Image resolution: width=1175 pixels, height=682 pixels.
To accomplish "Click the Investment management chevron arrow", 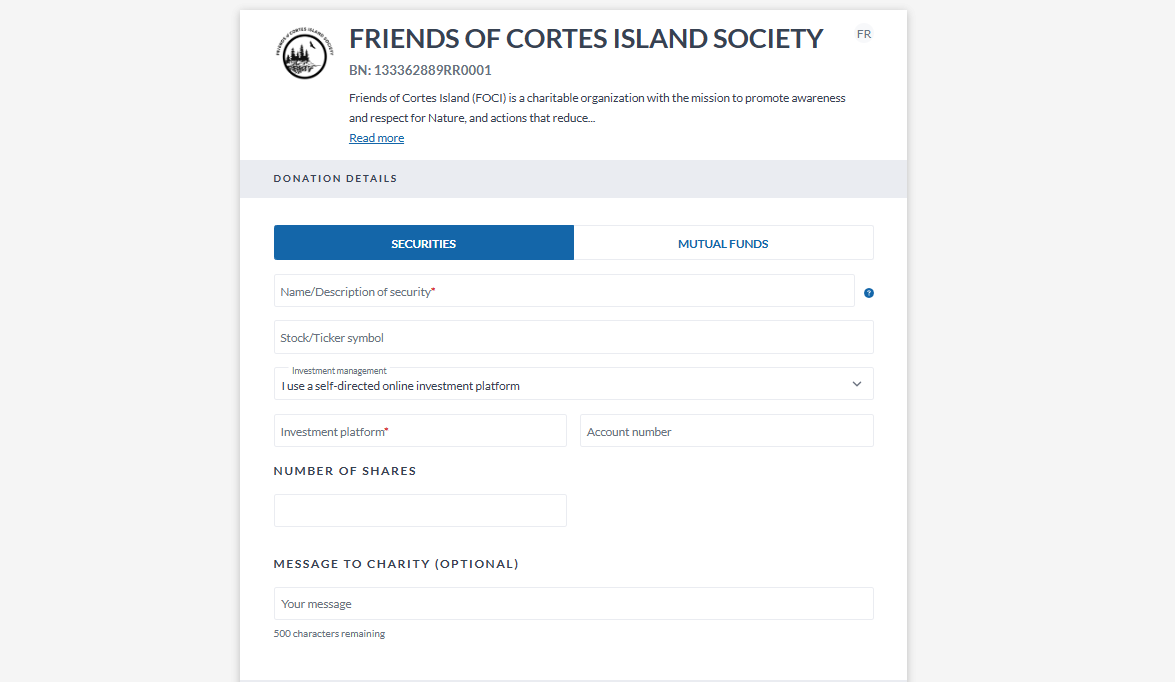I will 857,384.
